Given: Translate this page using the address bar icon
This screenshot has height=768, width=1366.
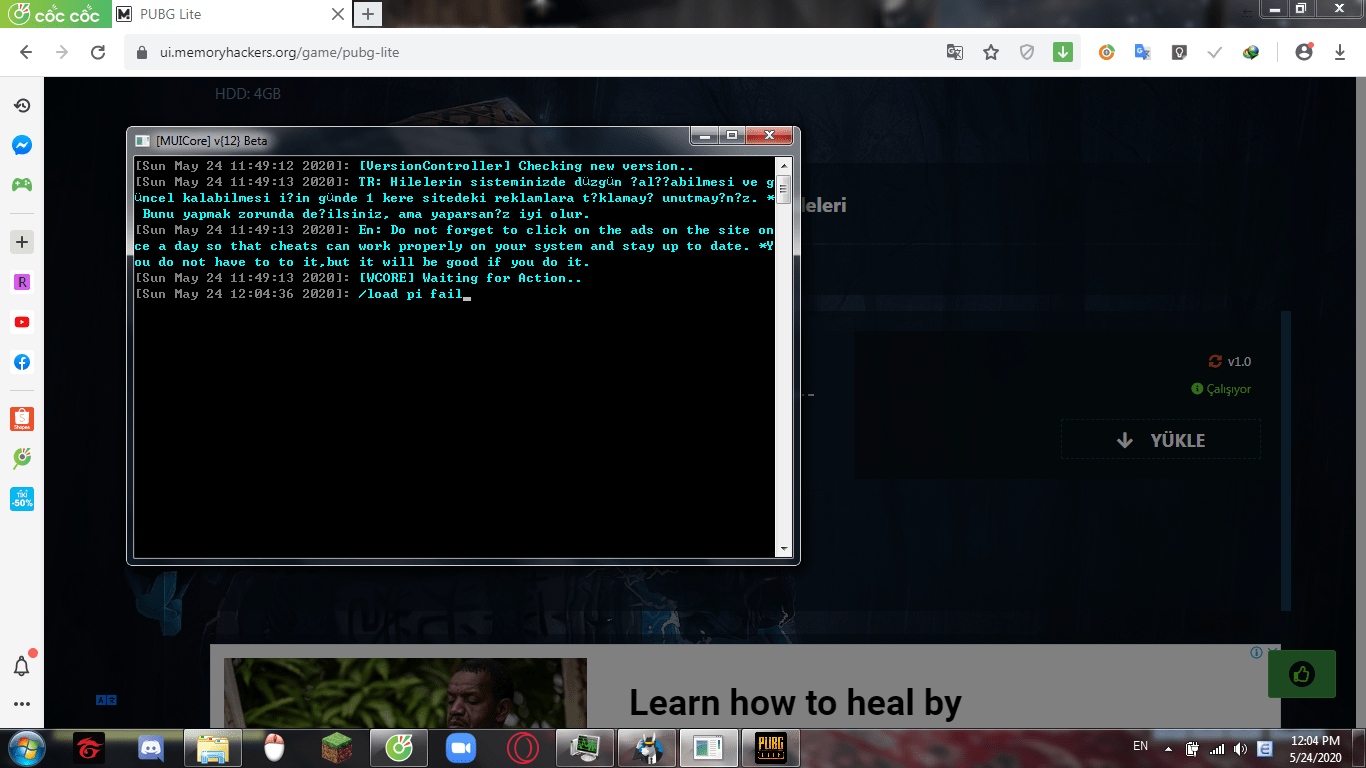Looking at the screenshot, I should pyautogui.click(x=955, y=52).
